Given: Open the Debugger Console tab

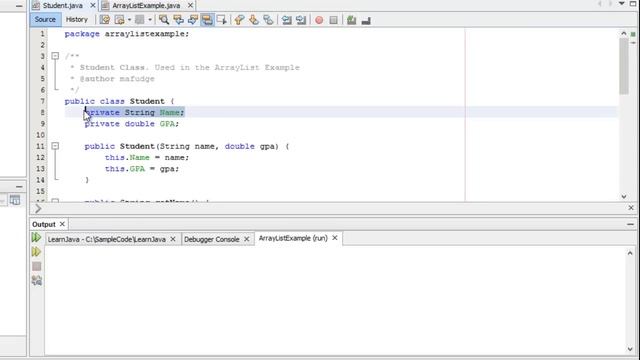Looking at the screenshot, I should pos(211,239).
